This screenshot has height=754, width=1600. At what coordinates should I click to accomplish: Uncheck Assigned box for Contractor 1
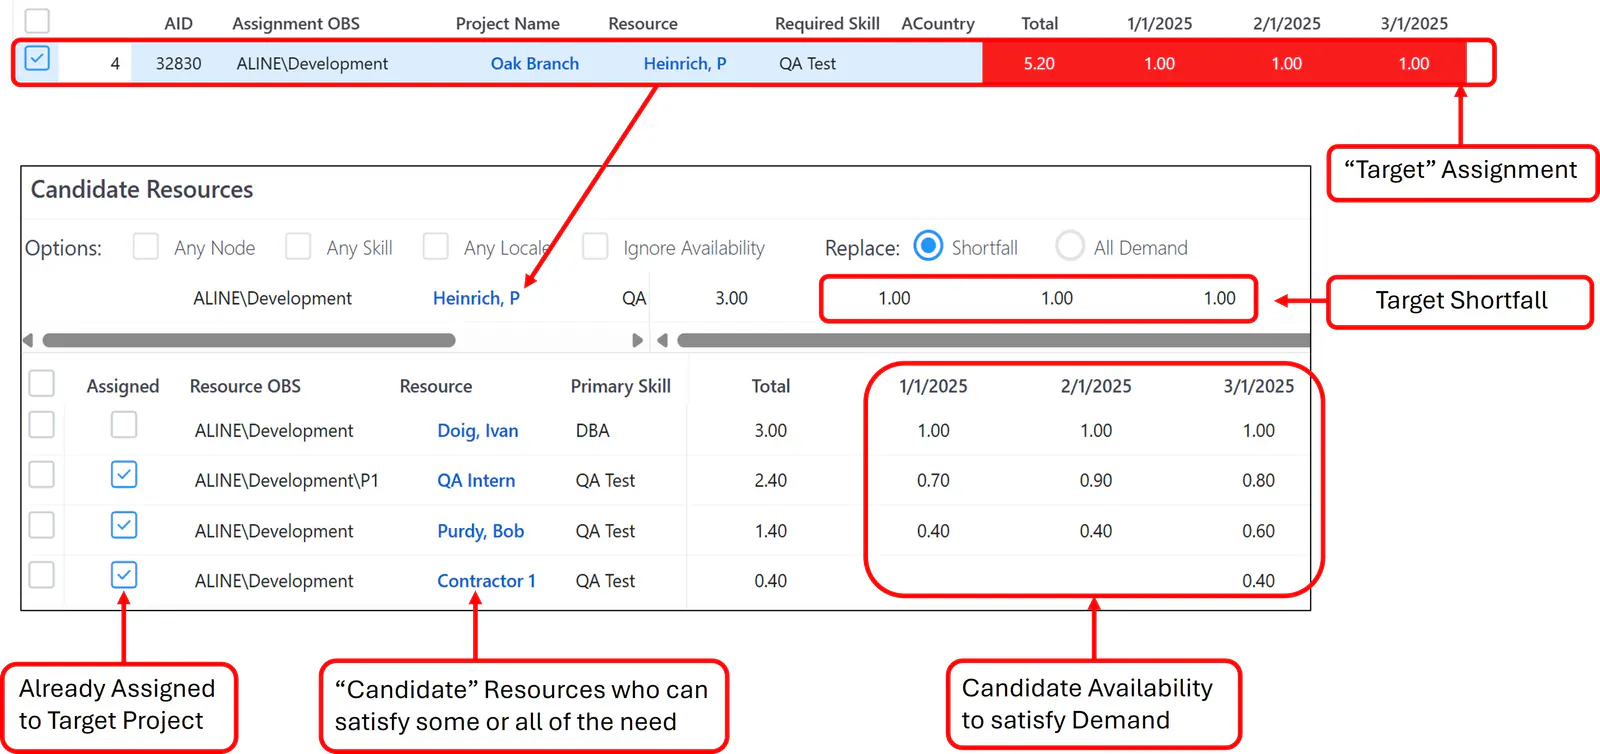(x=124, y=575)
